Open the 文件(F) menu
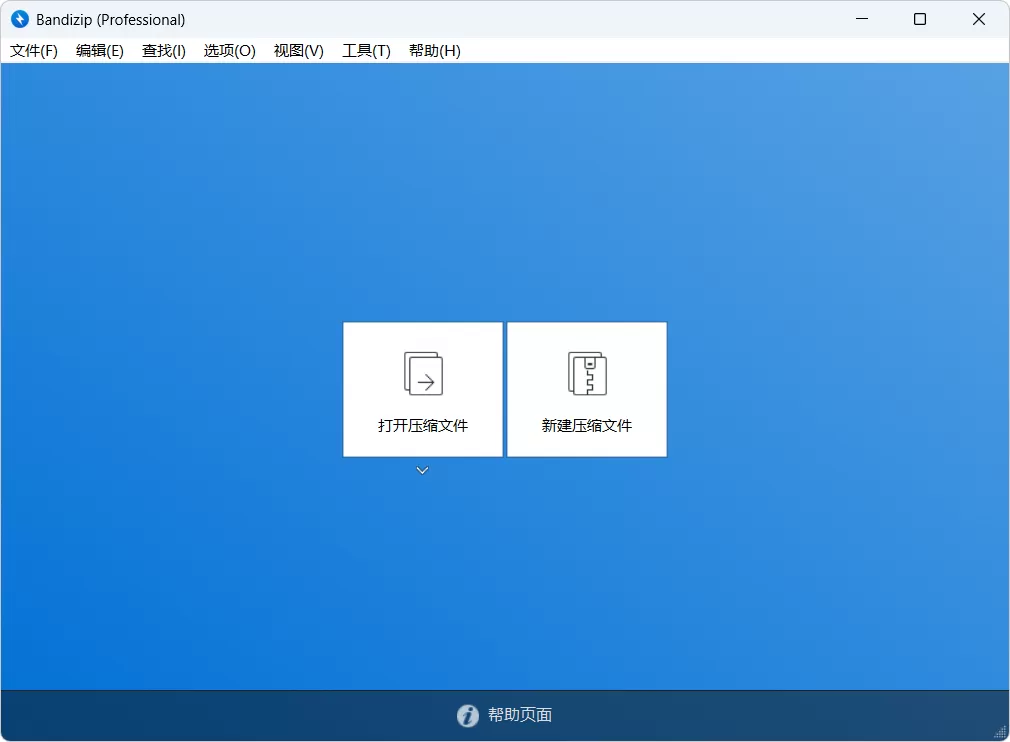Viewport: 1010px width, 742px height. pyautogui.click(x=33, y=50)
